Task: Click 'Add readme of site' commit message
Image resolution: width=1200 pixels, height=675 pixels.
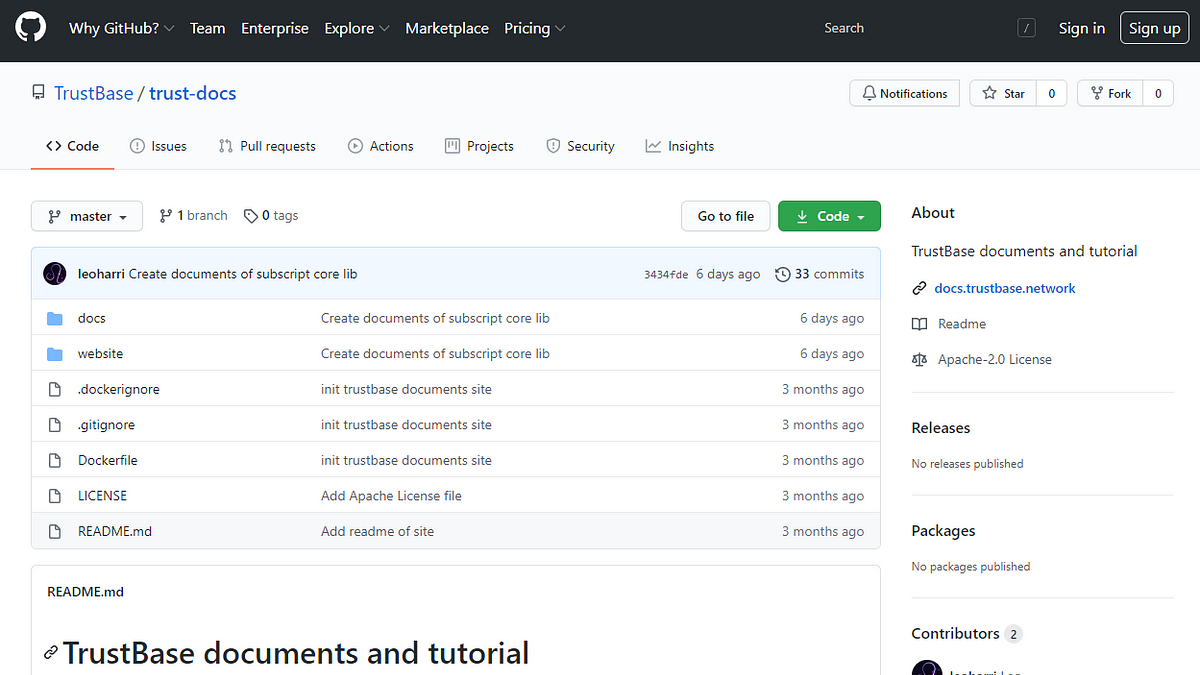Action: pos(377,531)
